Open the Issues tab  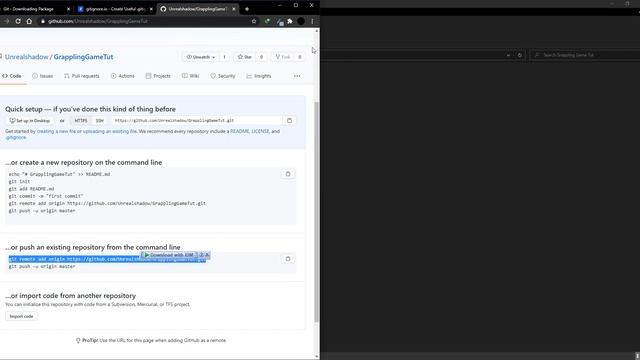(42, 76)
